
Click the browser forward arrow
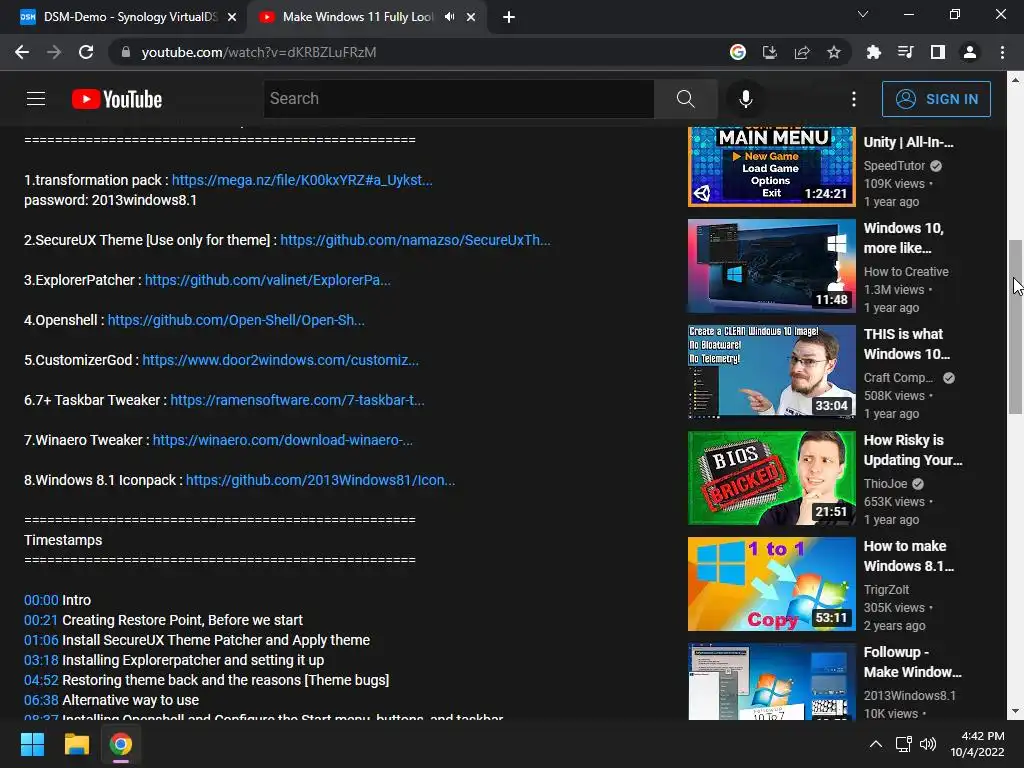click(x=54, y=52)
